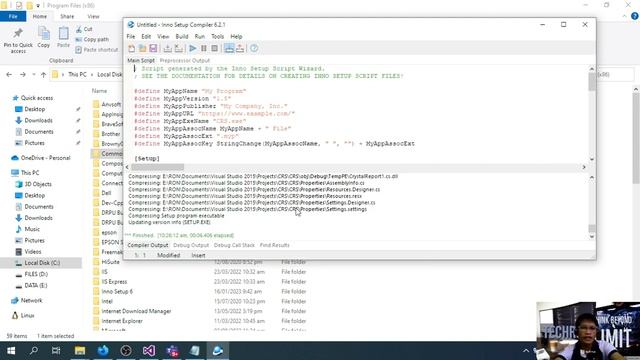Screen dimensions: 640x360
Task: Open DATA (E:) drive
Action: click(31, 286)
